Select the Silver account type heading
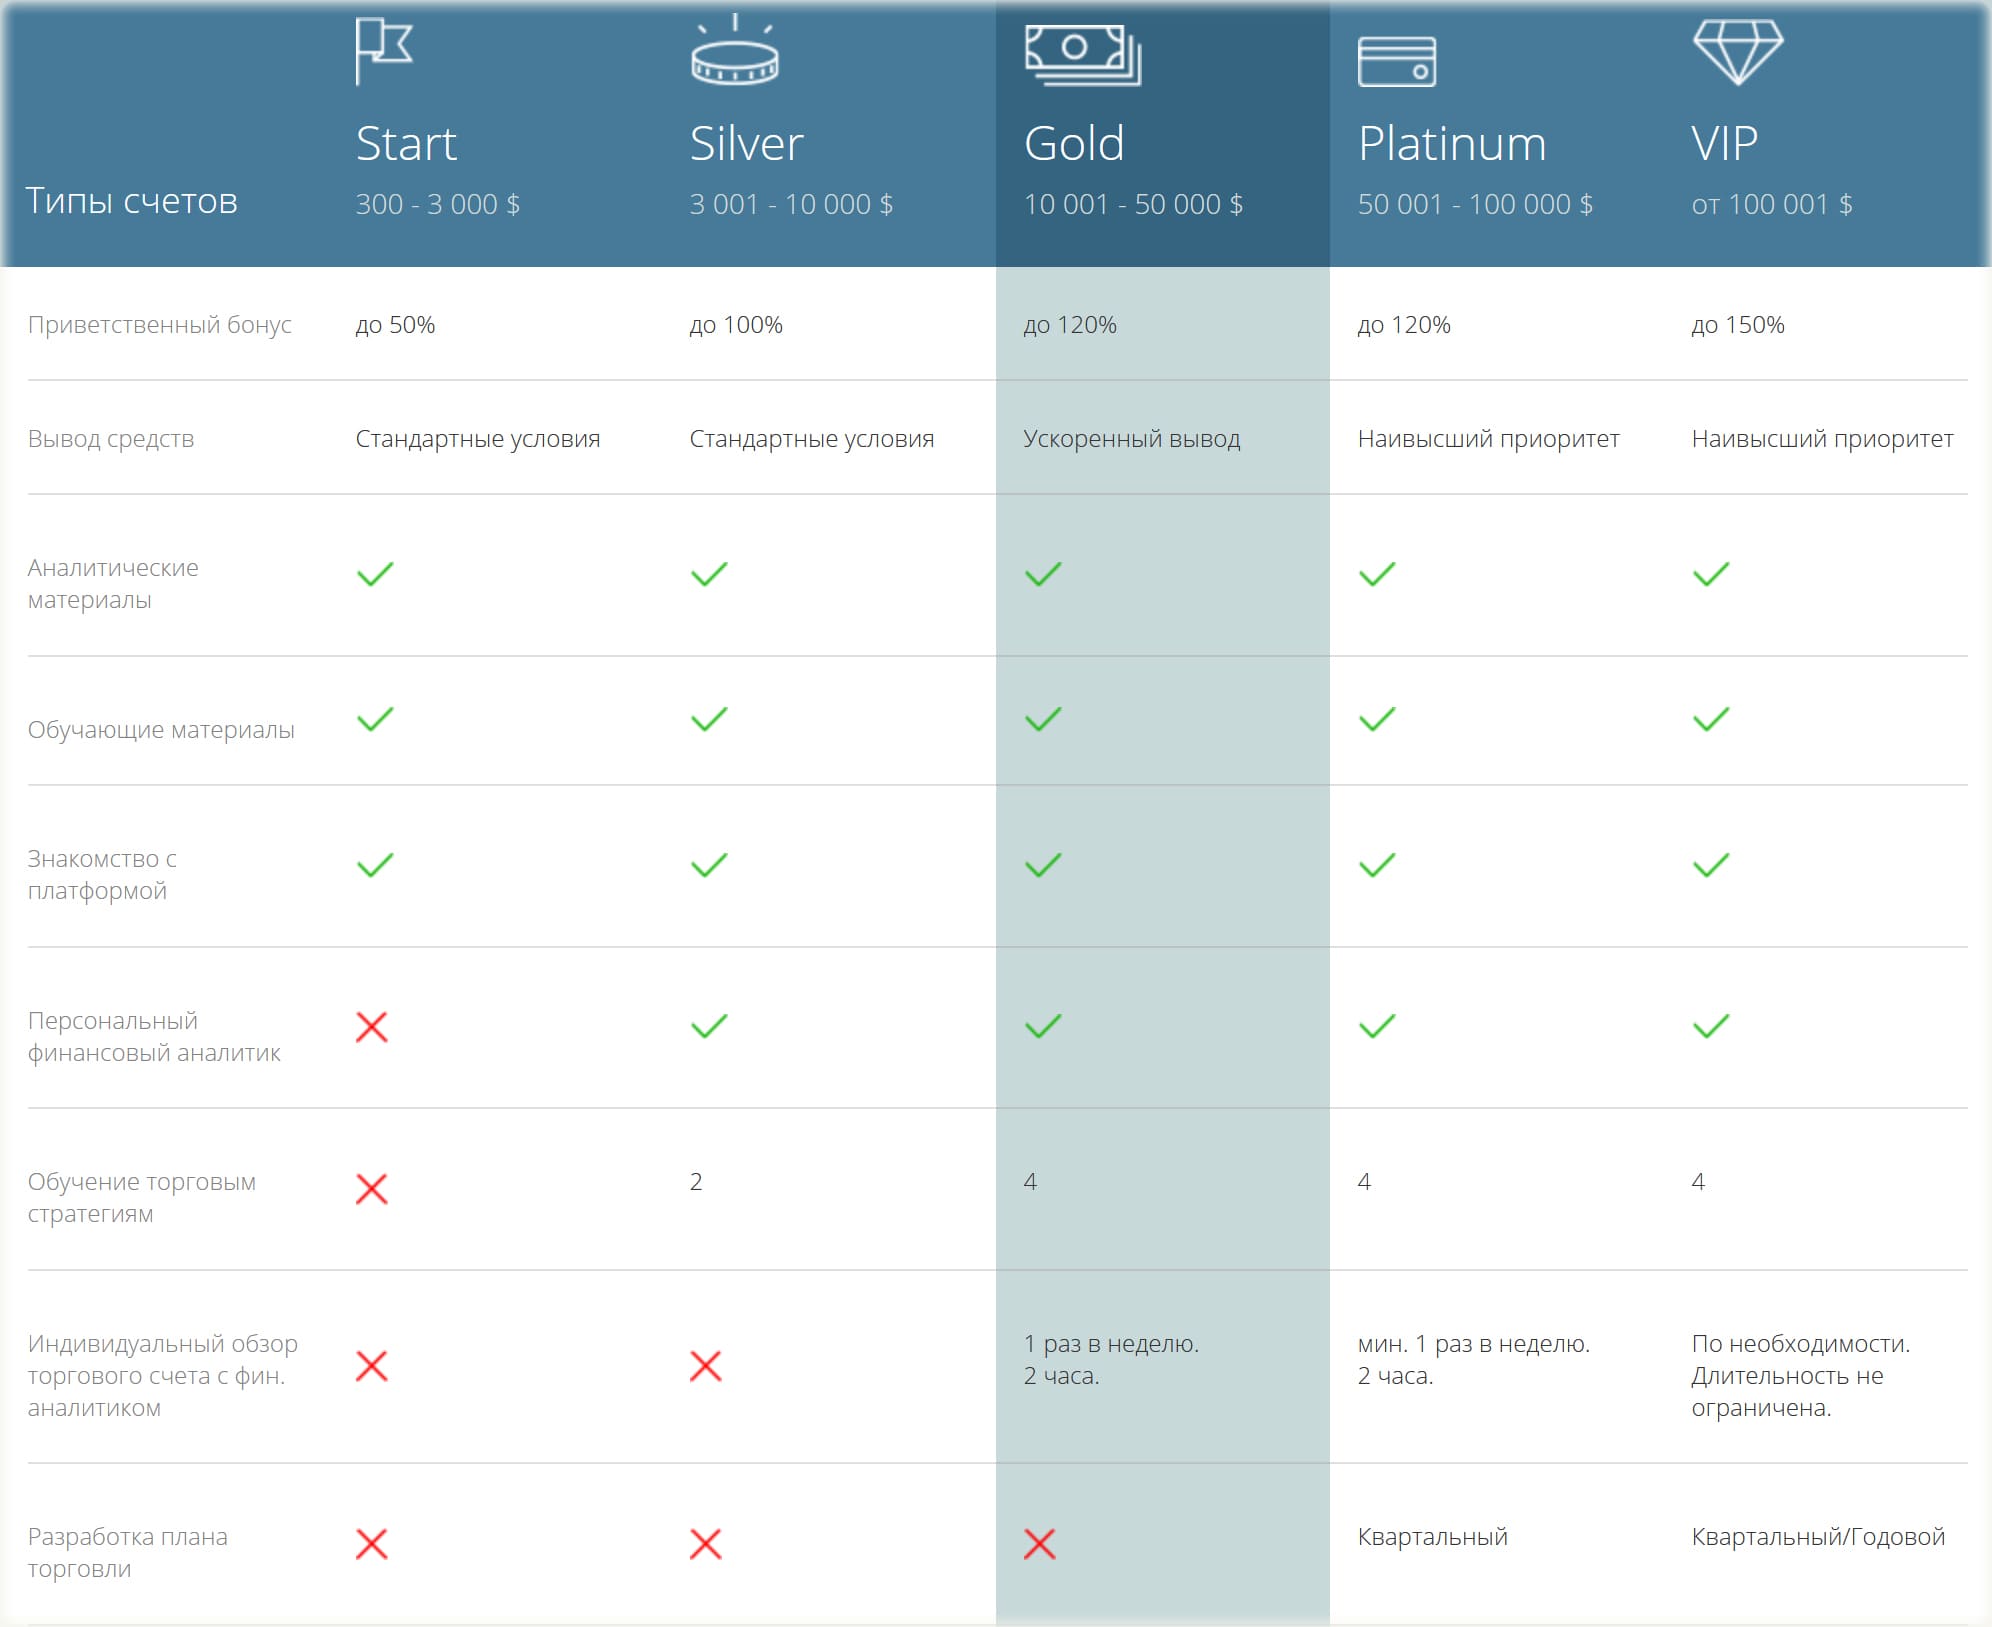The width and height of the screenshot is (1992, 1627). coord(746,144)
